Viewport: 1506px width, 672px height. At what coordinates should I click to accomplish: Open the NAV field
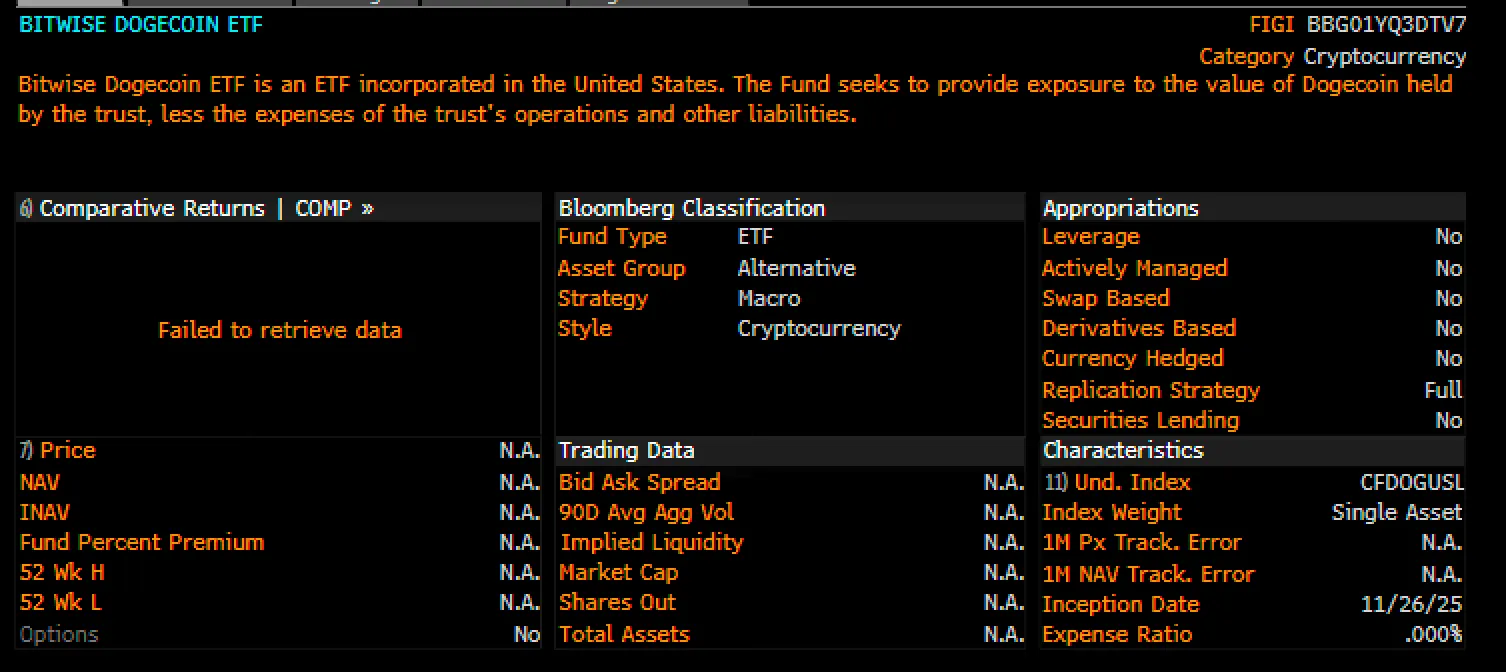pyautogui.click(x=39, y=482)
